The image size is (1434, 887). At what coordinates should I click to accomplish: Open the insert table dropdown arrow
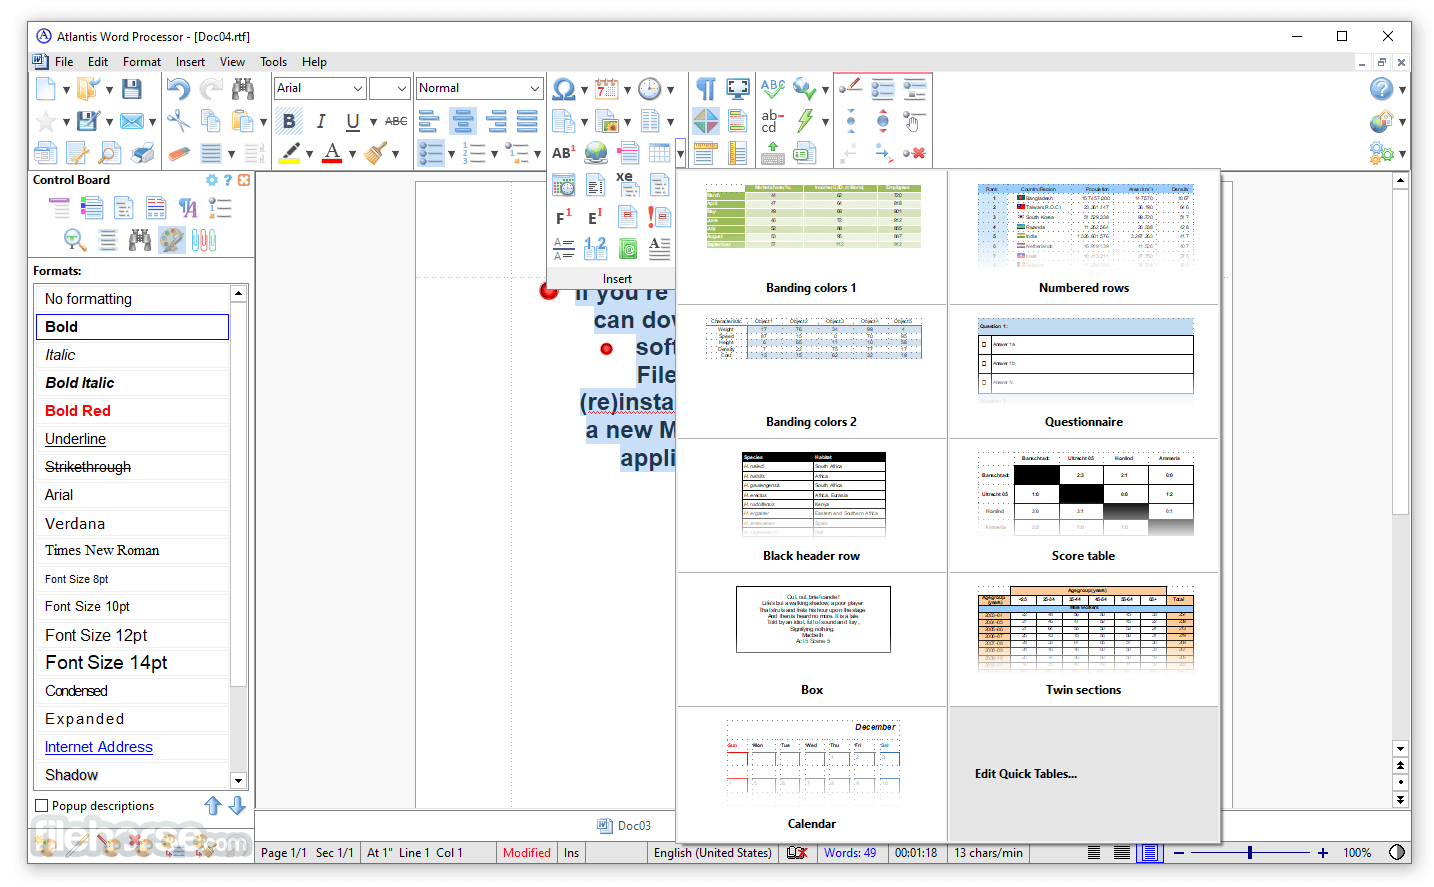[680, 154]
